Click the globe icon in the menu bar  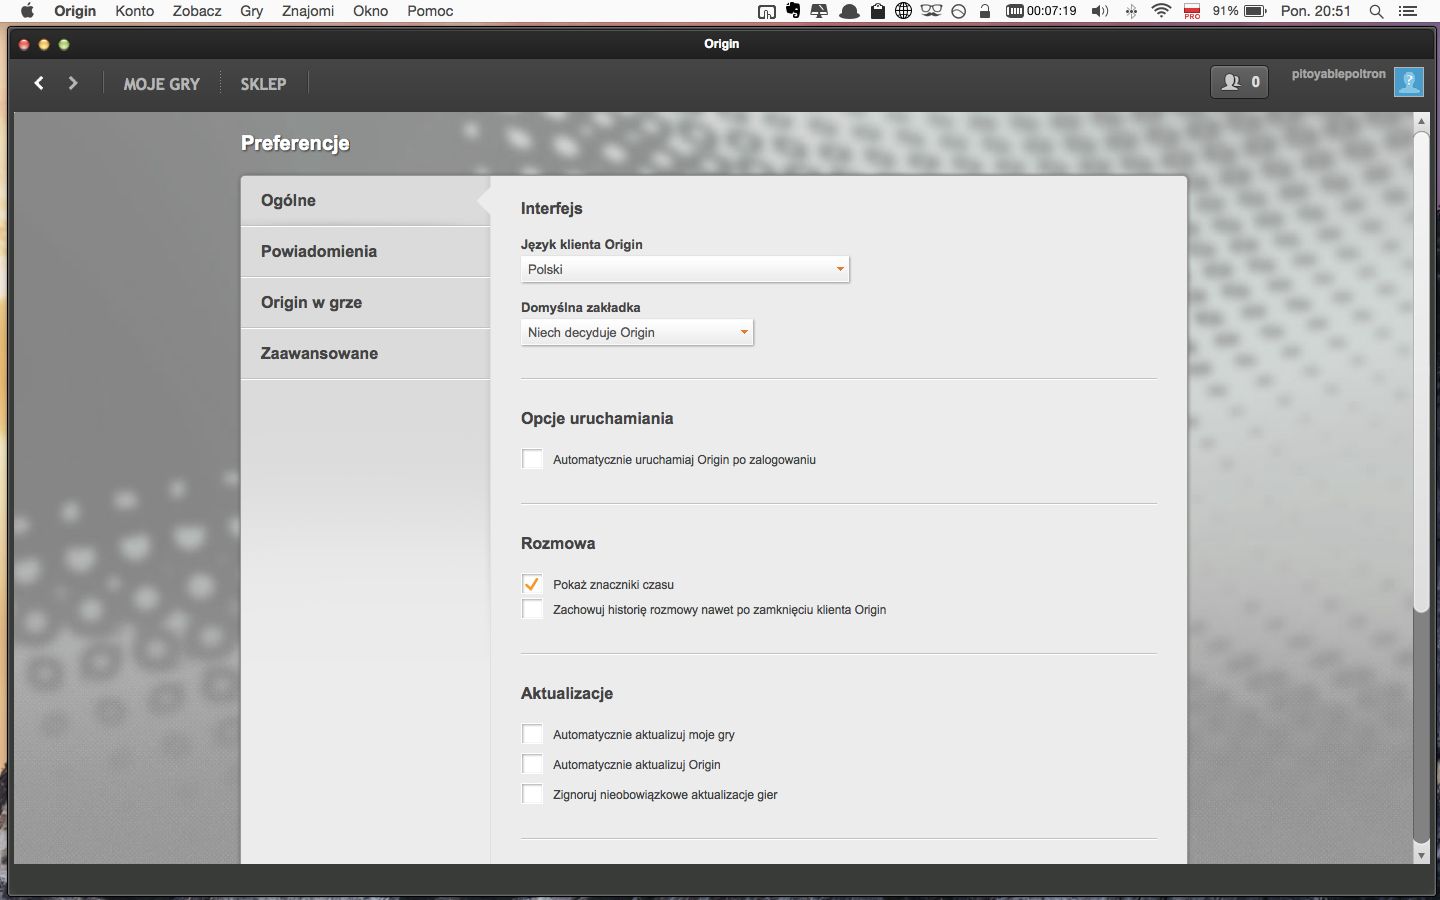(903, 11)
